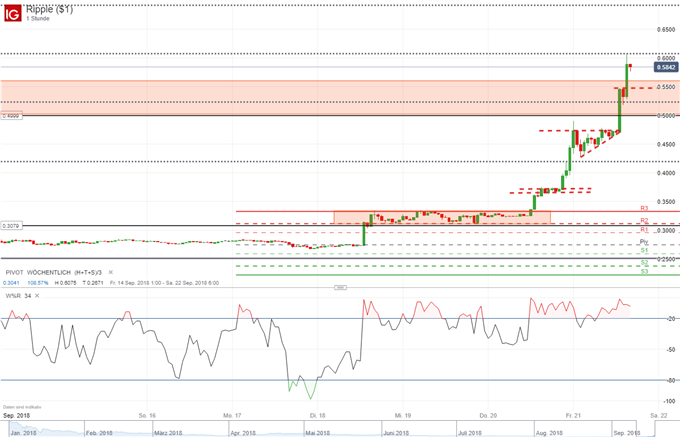Click the 0.4500 price axis label

tap(666, 144)
